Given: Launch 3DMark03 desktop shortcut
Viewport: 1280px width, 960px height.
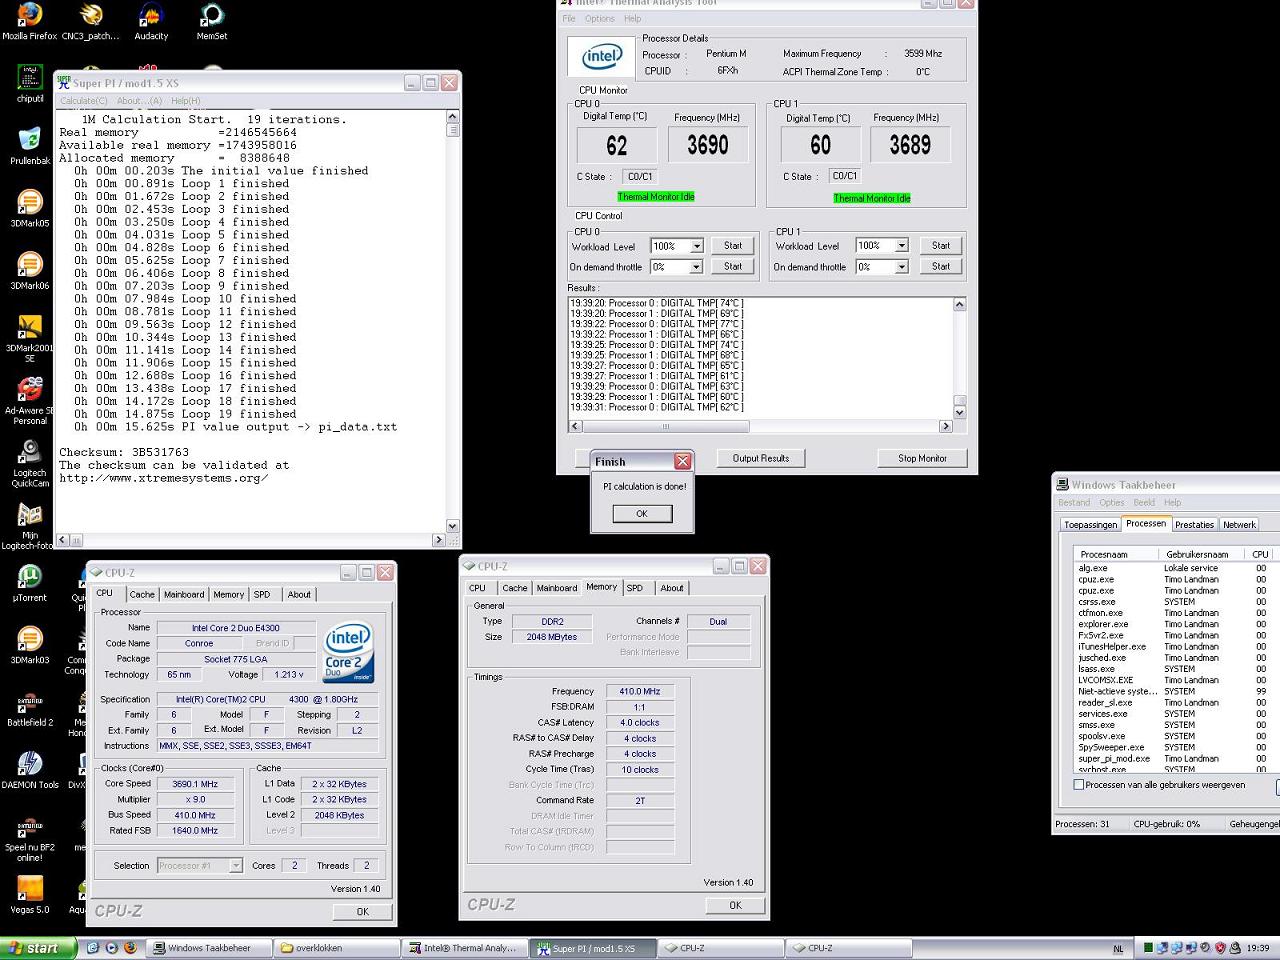Looking at the screenshot, I should [30, 645].
